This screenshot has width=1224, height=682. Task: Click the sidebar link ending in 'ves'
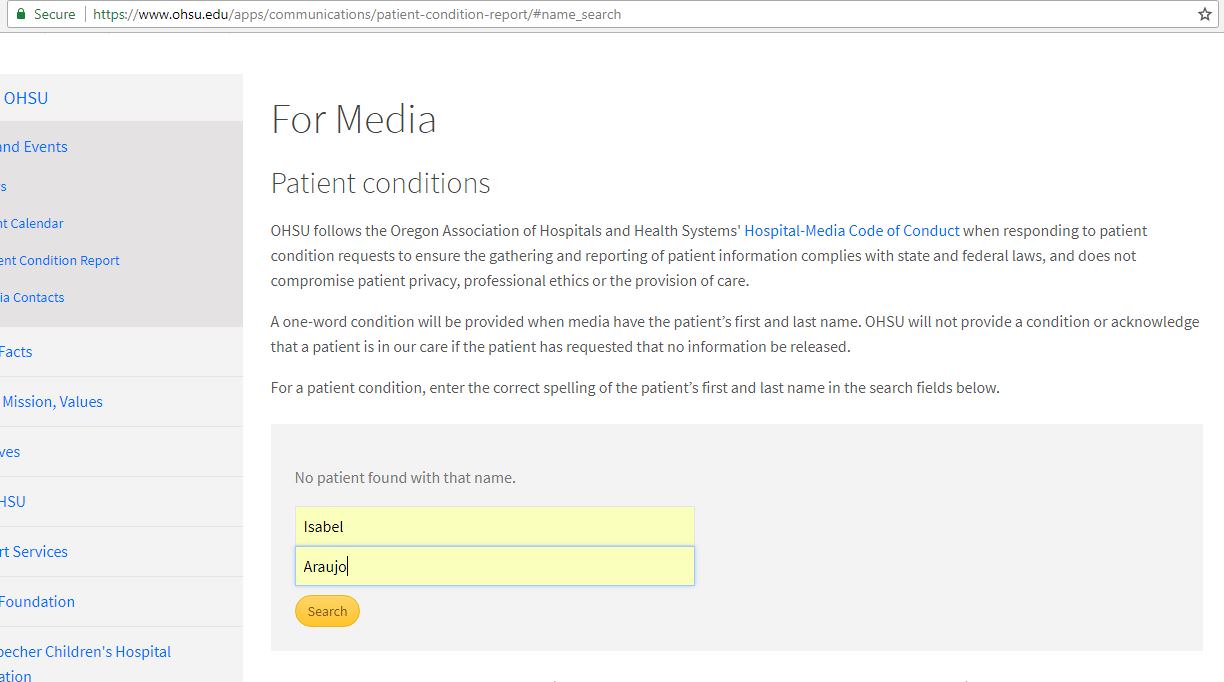pos(10,452)
